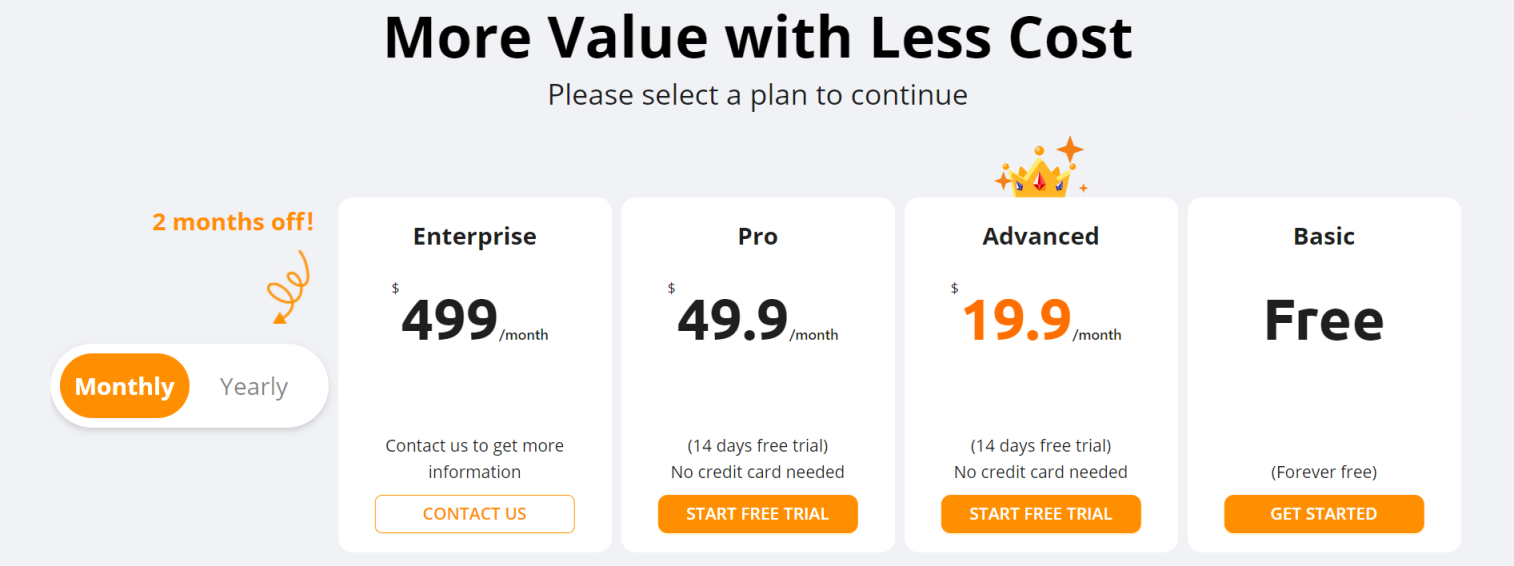
Task: Click the "Forever free" note
Action: [1323, 472]
